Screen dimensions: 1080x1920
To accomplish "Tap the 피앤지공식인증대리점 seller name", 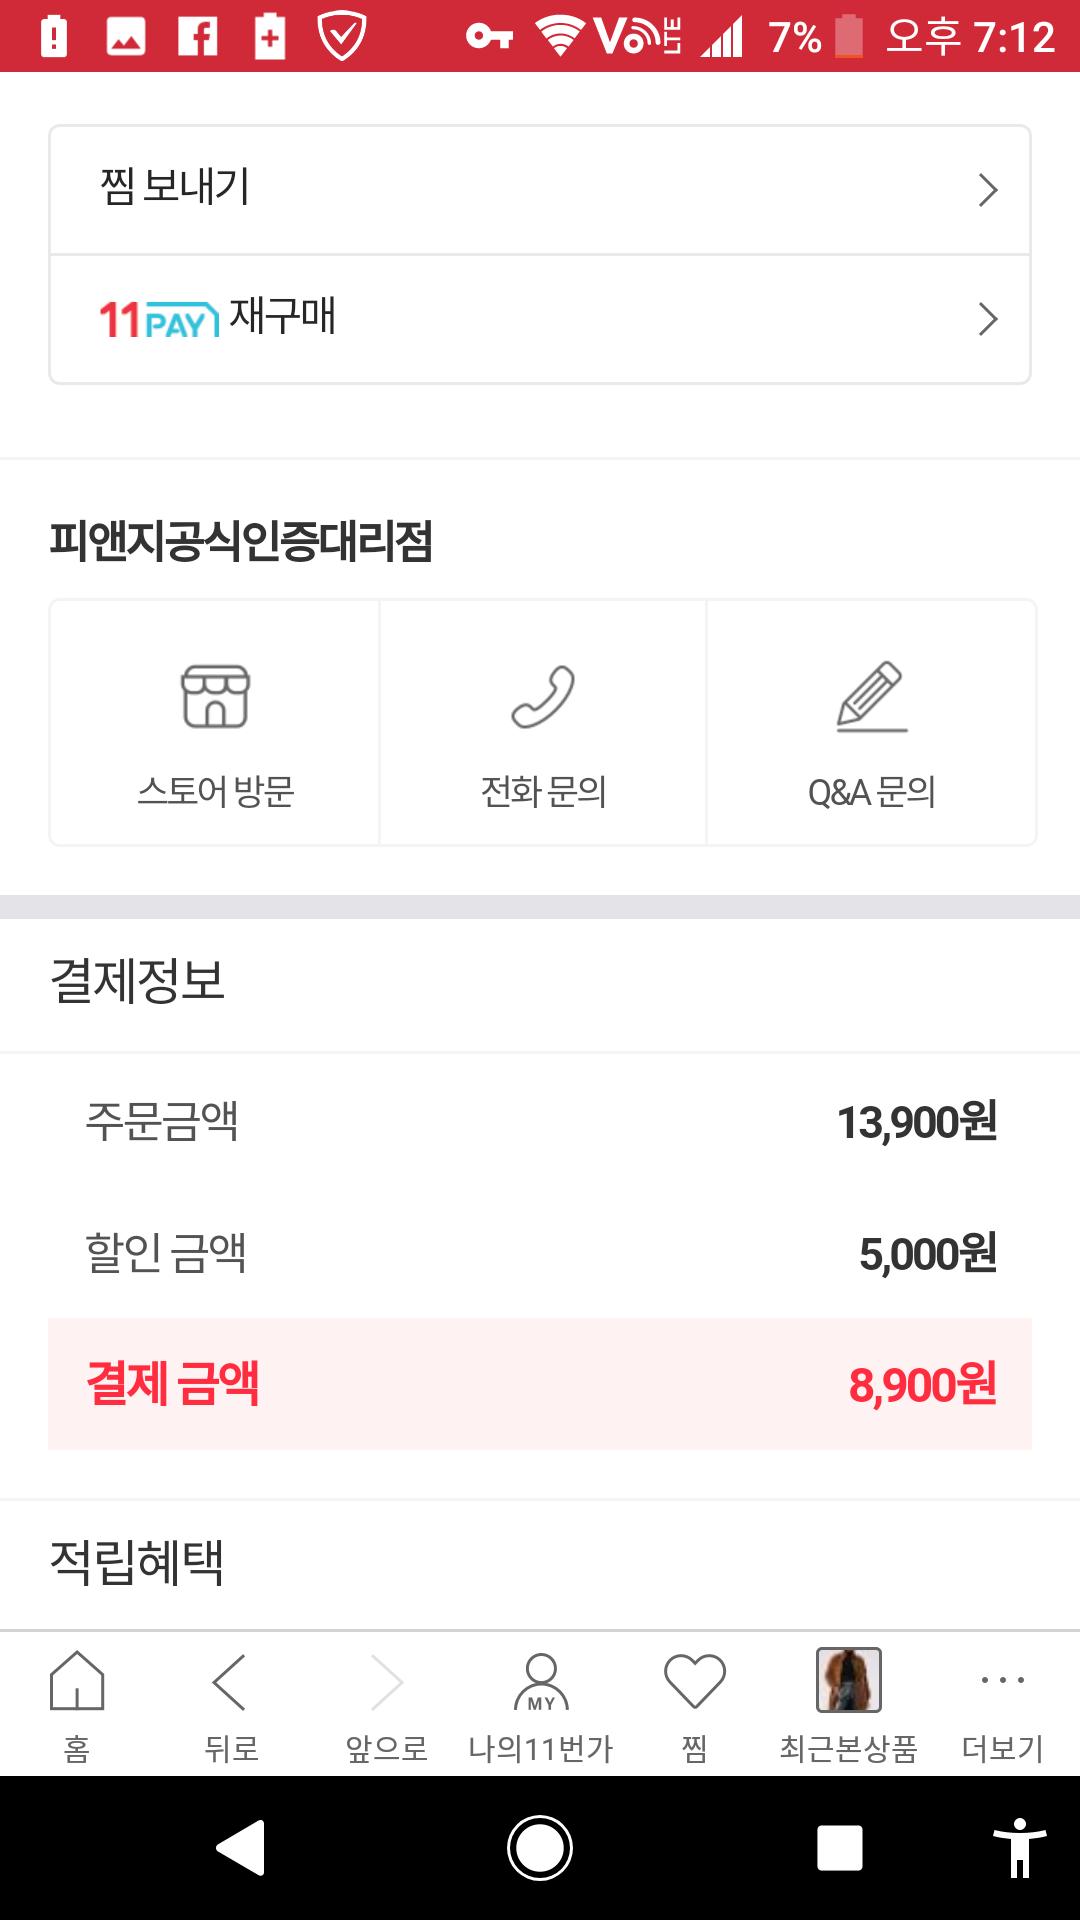I will click(241, 542).
